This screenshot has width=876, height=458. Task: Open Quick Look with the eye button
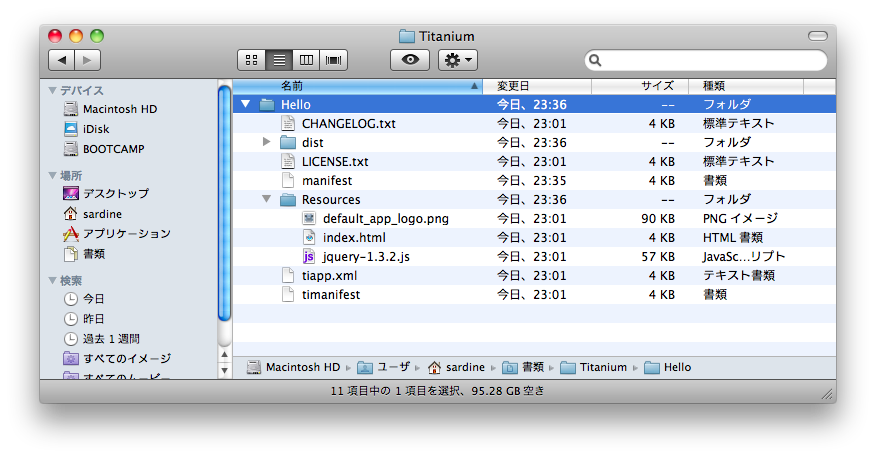[410, 60]
